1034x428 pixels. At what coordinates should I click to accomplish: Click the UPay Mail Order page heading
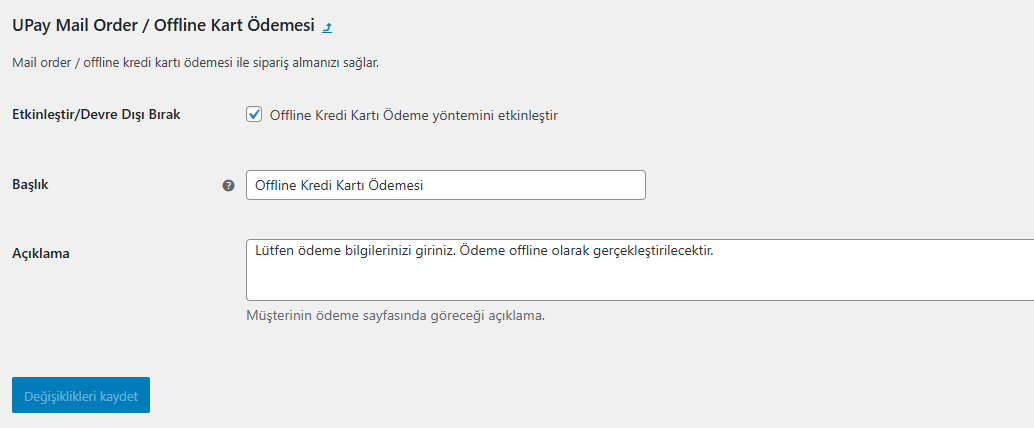[x=164, y=26]
